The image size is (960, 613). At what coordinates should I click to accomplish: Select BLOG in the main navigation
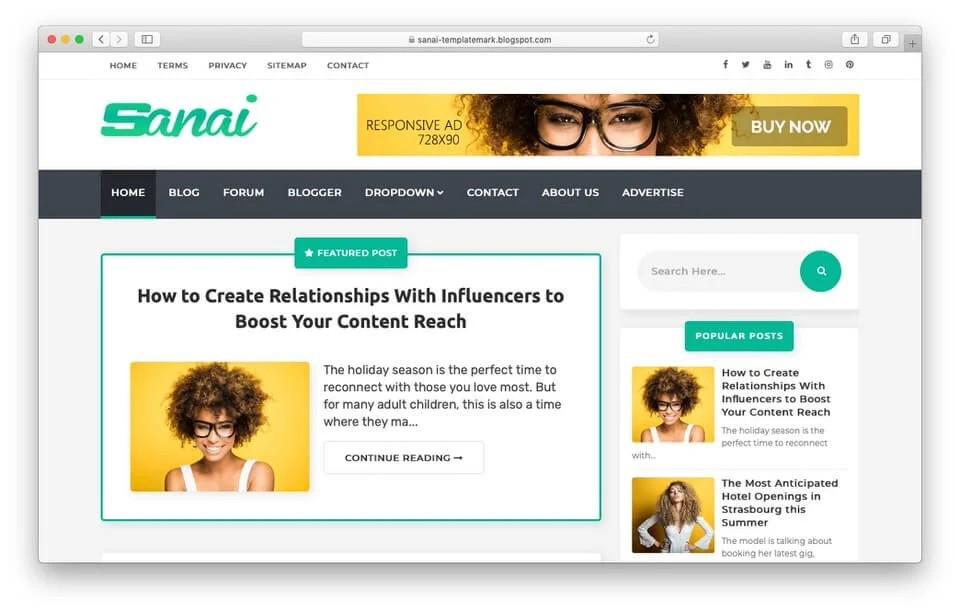pyautogui.click(x=184, y=192)
